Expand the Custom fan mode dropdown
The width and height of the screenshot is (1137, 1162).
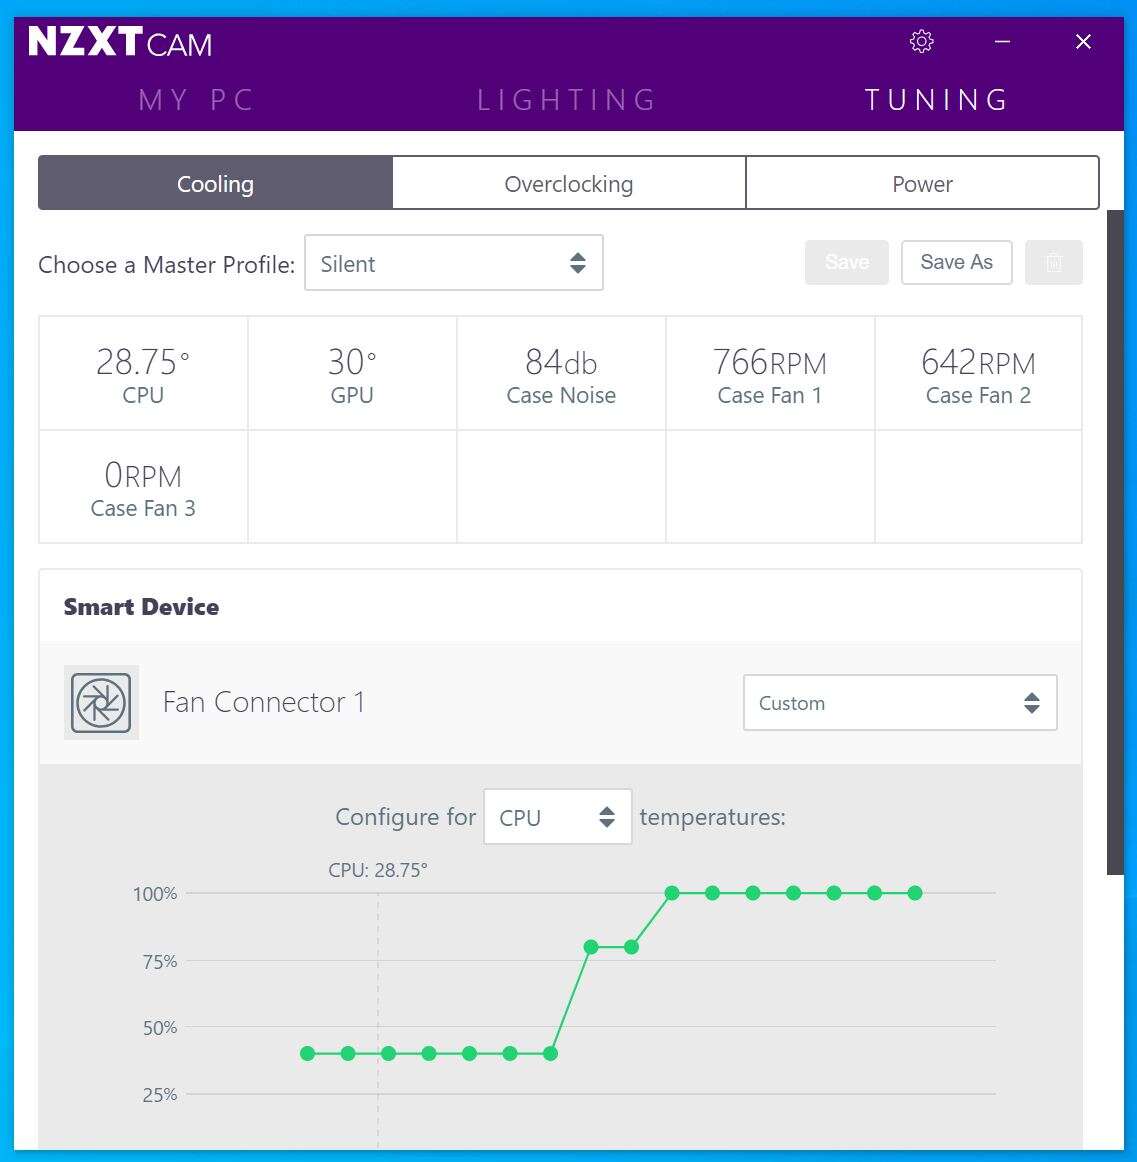tap(899, 703)
